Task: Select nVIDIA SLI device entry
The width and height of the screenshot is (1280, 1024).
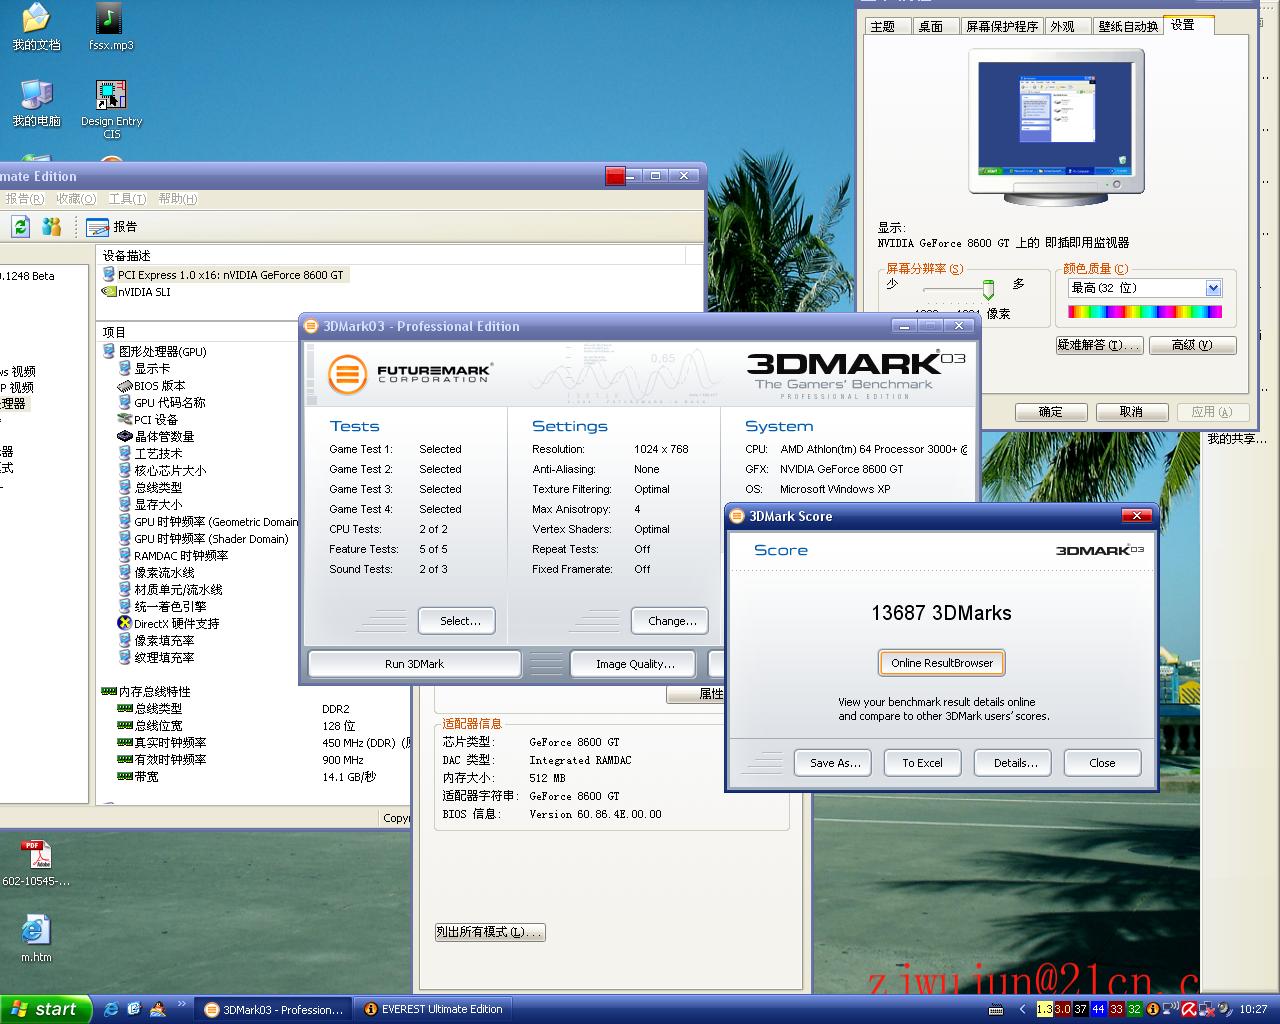Action: [x=143, y=292]
